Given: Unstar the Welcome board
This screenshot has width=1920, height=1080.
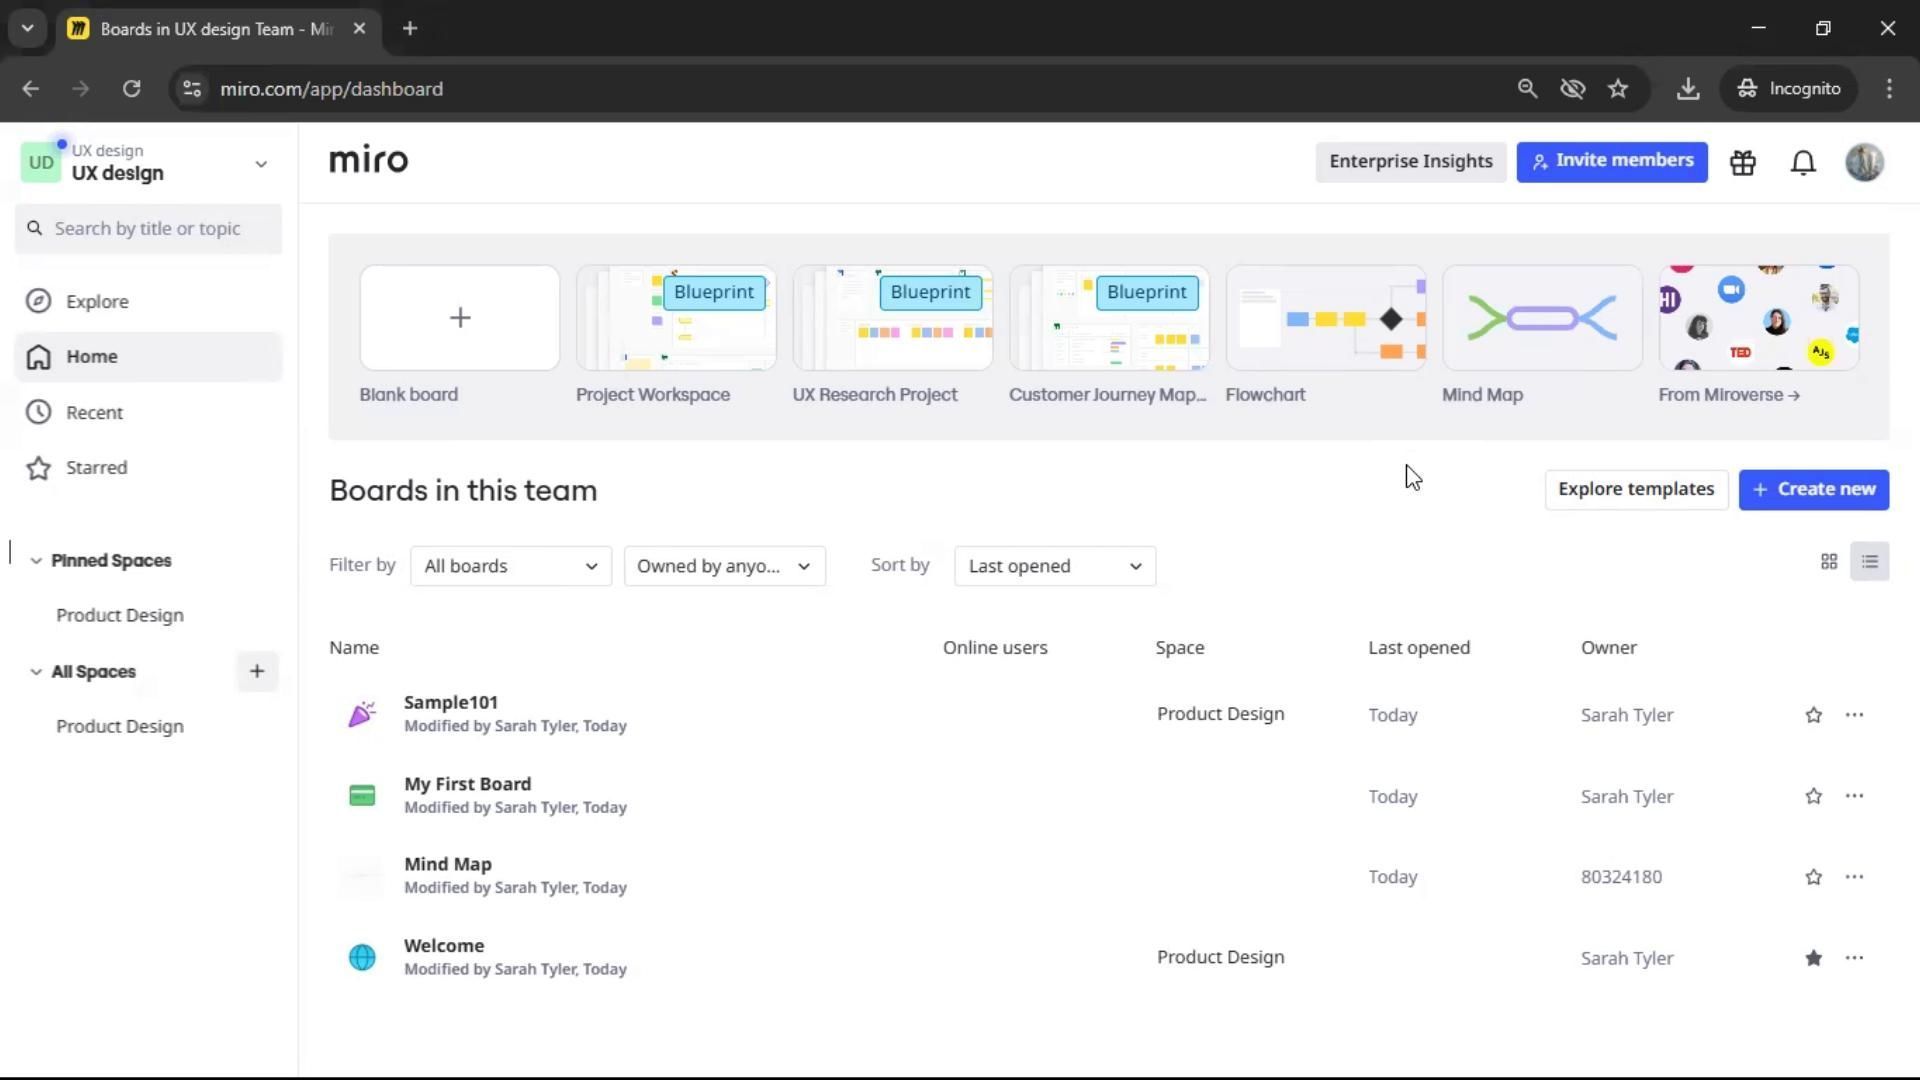Looking at the screenshot, I should tap(1813, 958).
